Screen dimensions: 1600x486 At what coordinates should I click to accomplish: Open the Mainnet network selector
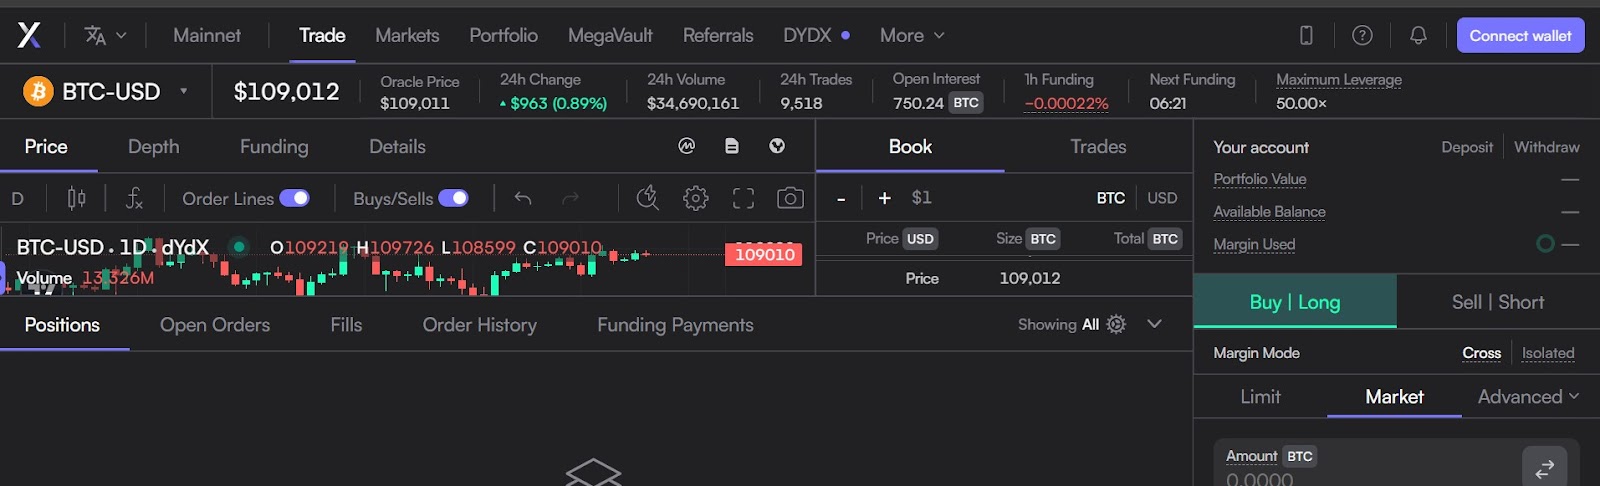[x=207, y=35]
